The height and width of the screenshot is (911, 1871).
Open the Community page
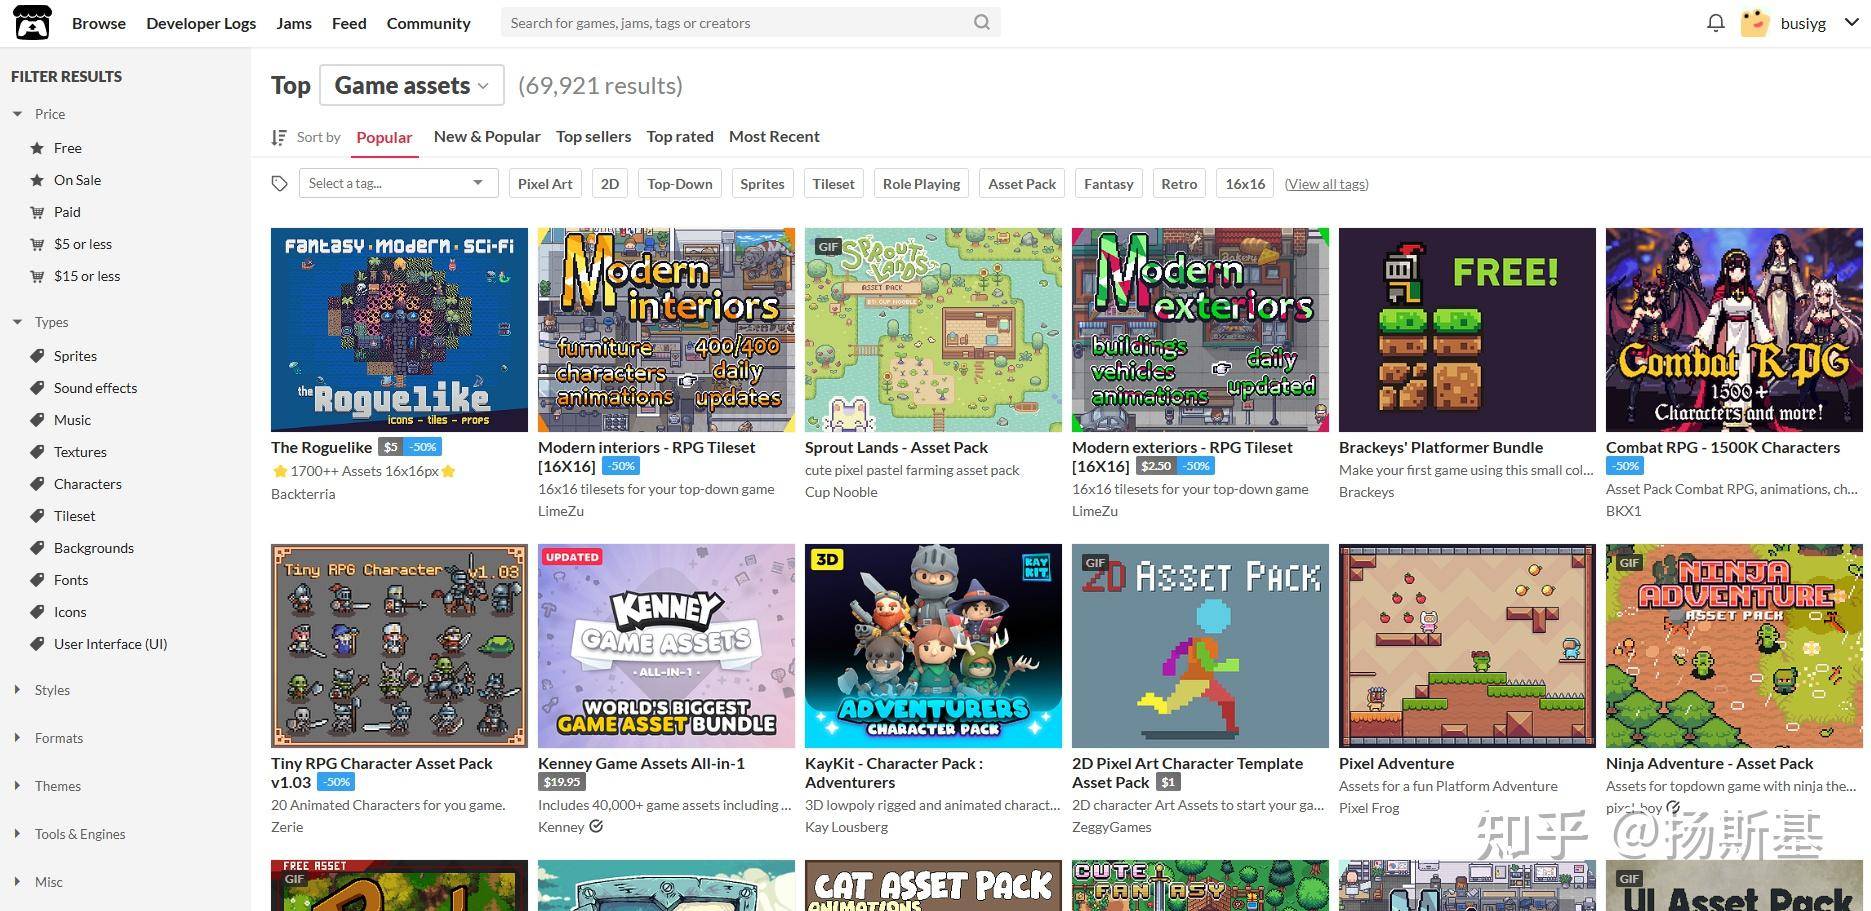point(428,23)
